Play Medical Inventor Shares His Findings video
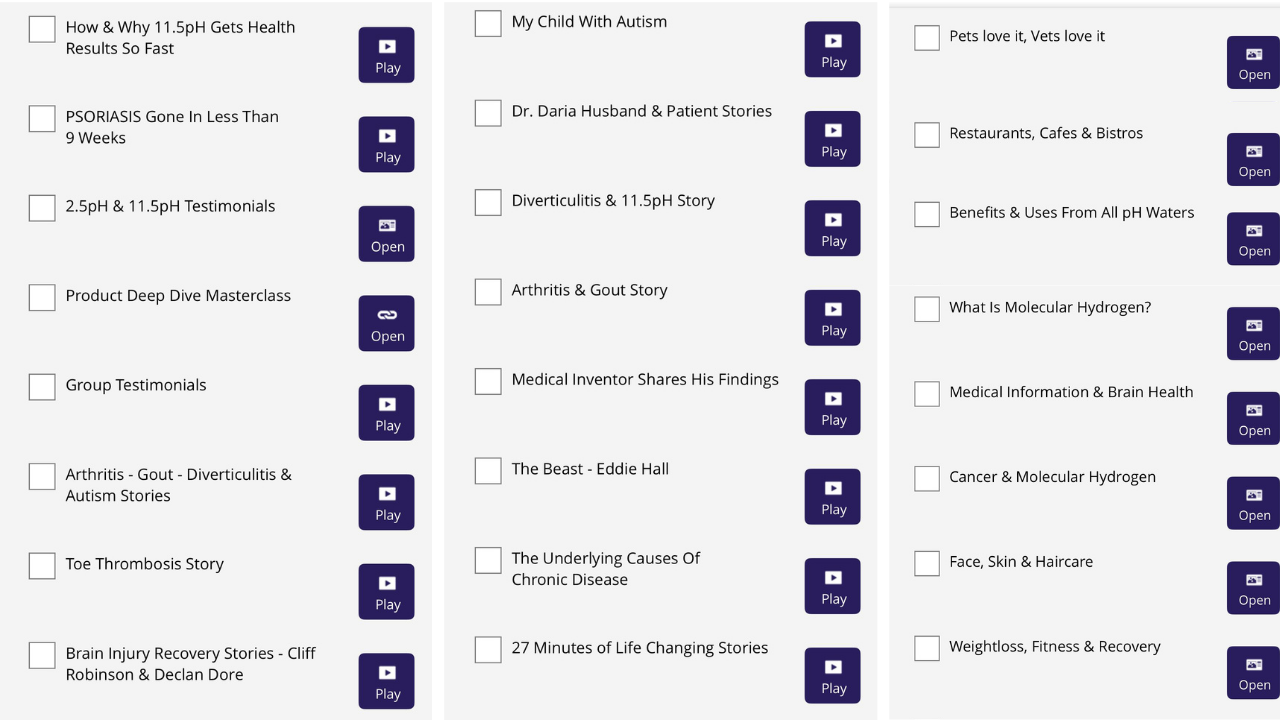The width and height of the screenshot is (1280, 720). click(833, 408)
